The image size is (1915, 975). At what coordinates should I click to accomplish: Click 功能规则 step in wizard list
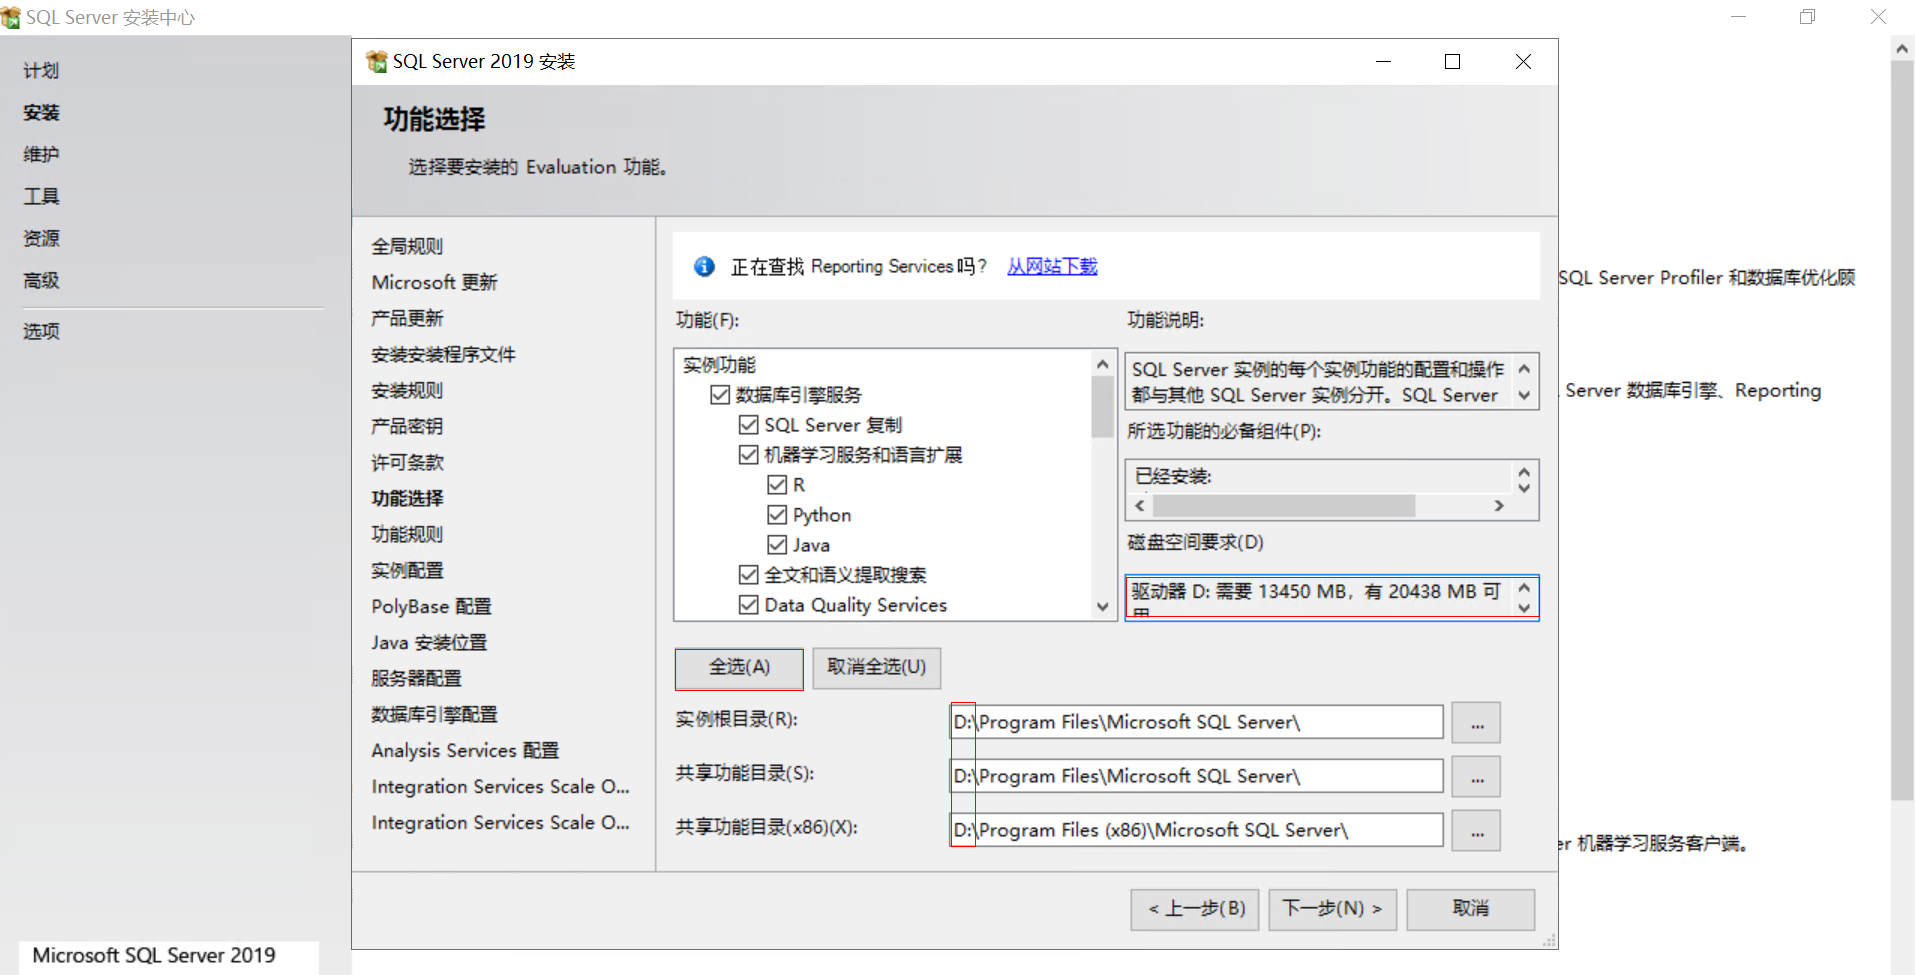[x=407, y=534]
